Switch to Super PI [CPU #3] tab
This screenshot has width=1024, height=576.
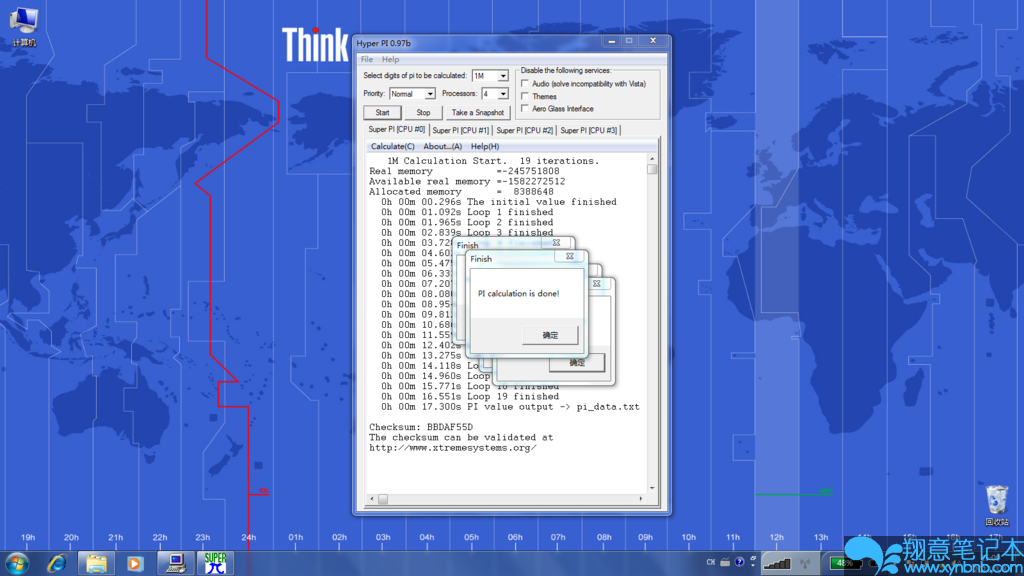(x=588, y=131)
